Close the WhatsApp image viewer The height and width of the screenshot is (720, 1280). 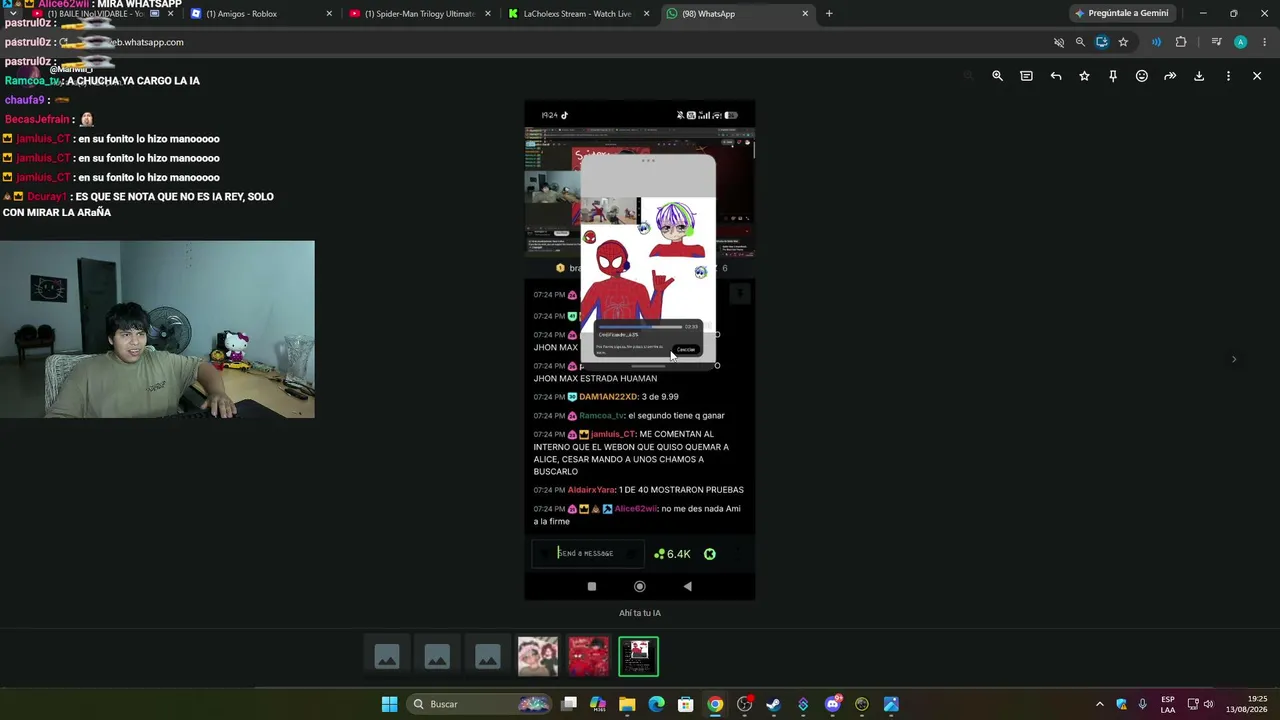[1257, 76]
